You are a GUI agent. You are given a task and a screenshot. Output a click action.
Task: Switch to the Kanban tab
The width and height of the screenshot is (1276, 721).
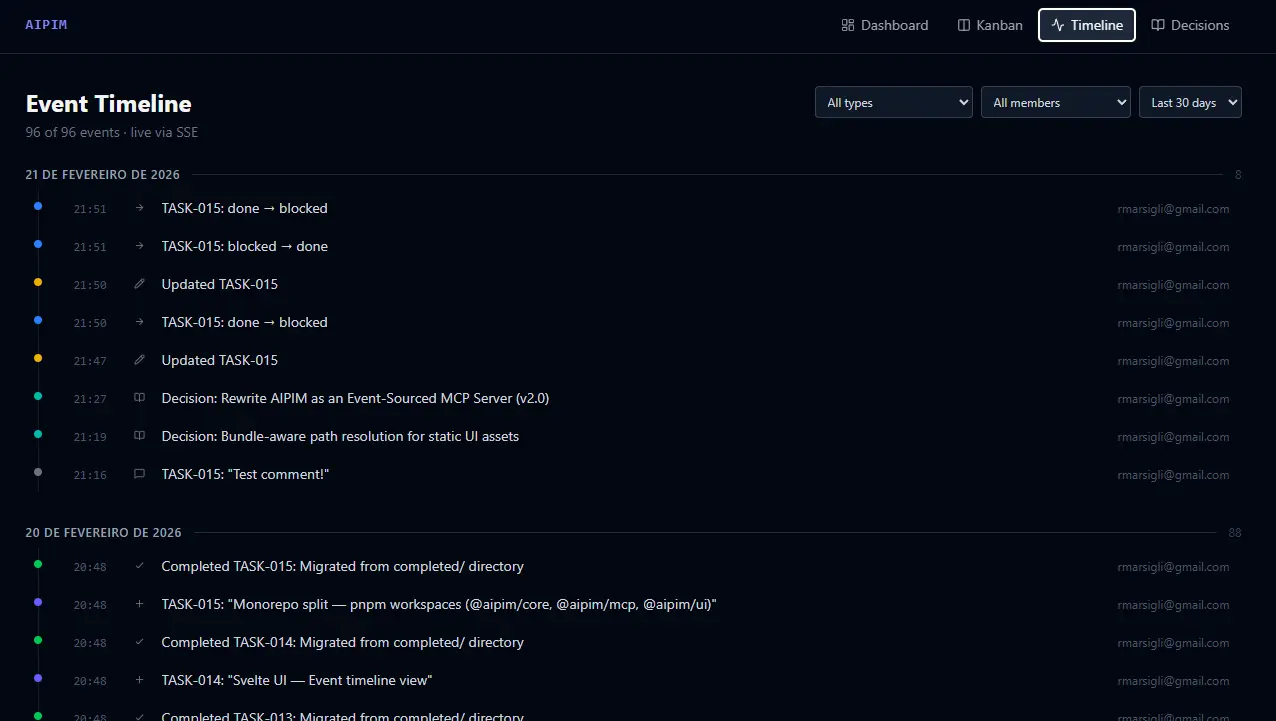click(x=990, y=25)
